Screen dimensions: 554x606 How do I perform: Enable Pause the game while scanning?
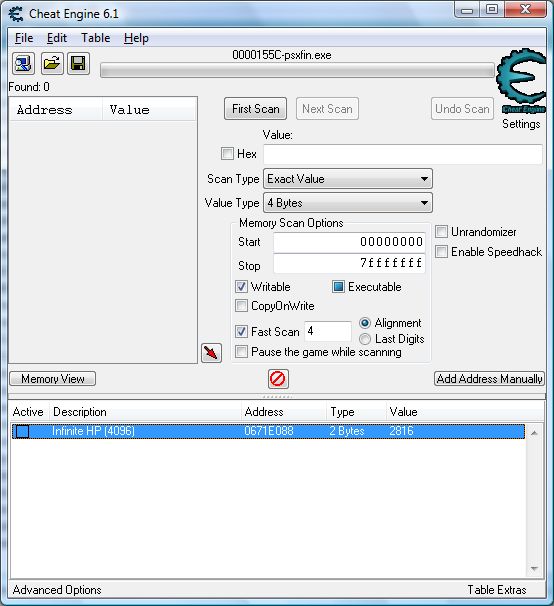point(241,352)
